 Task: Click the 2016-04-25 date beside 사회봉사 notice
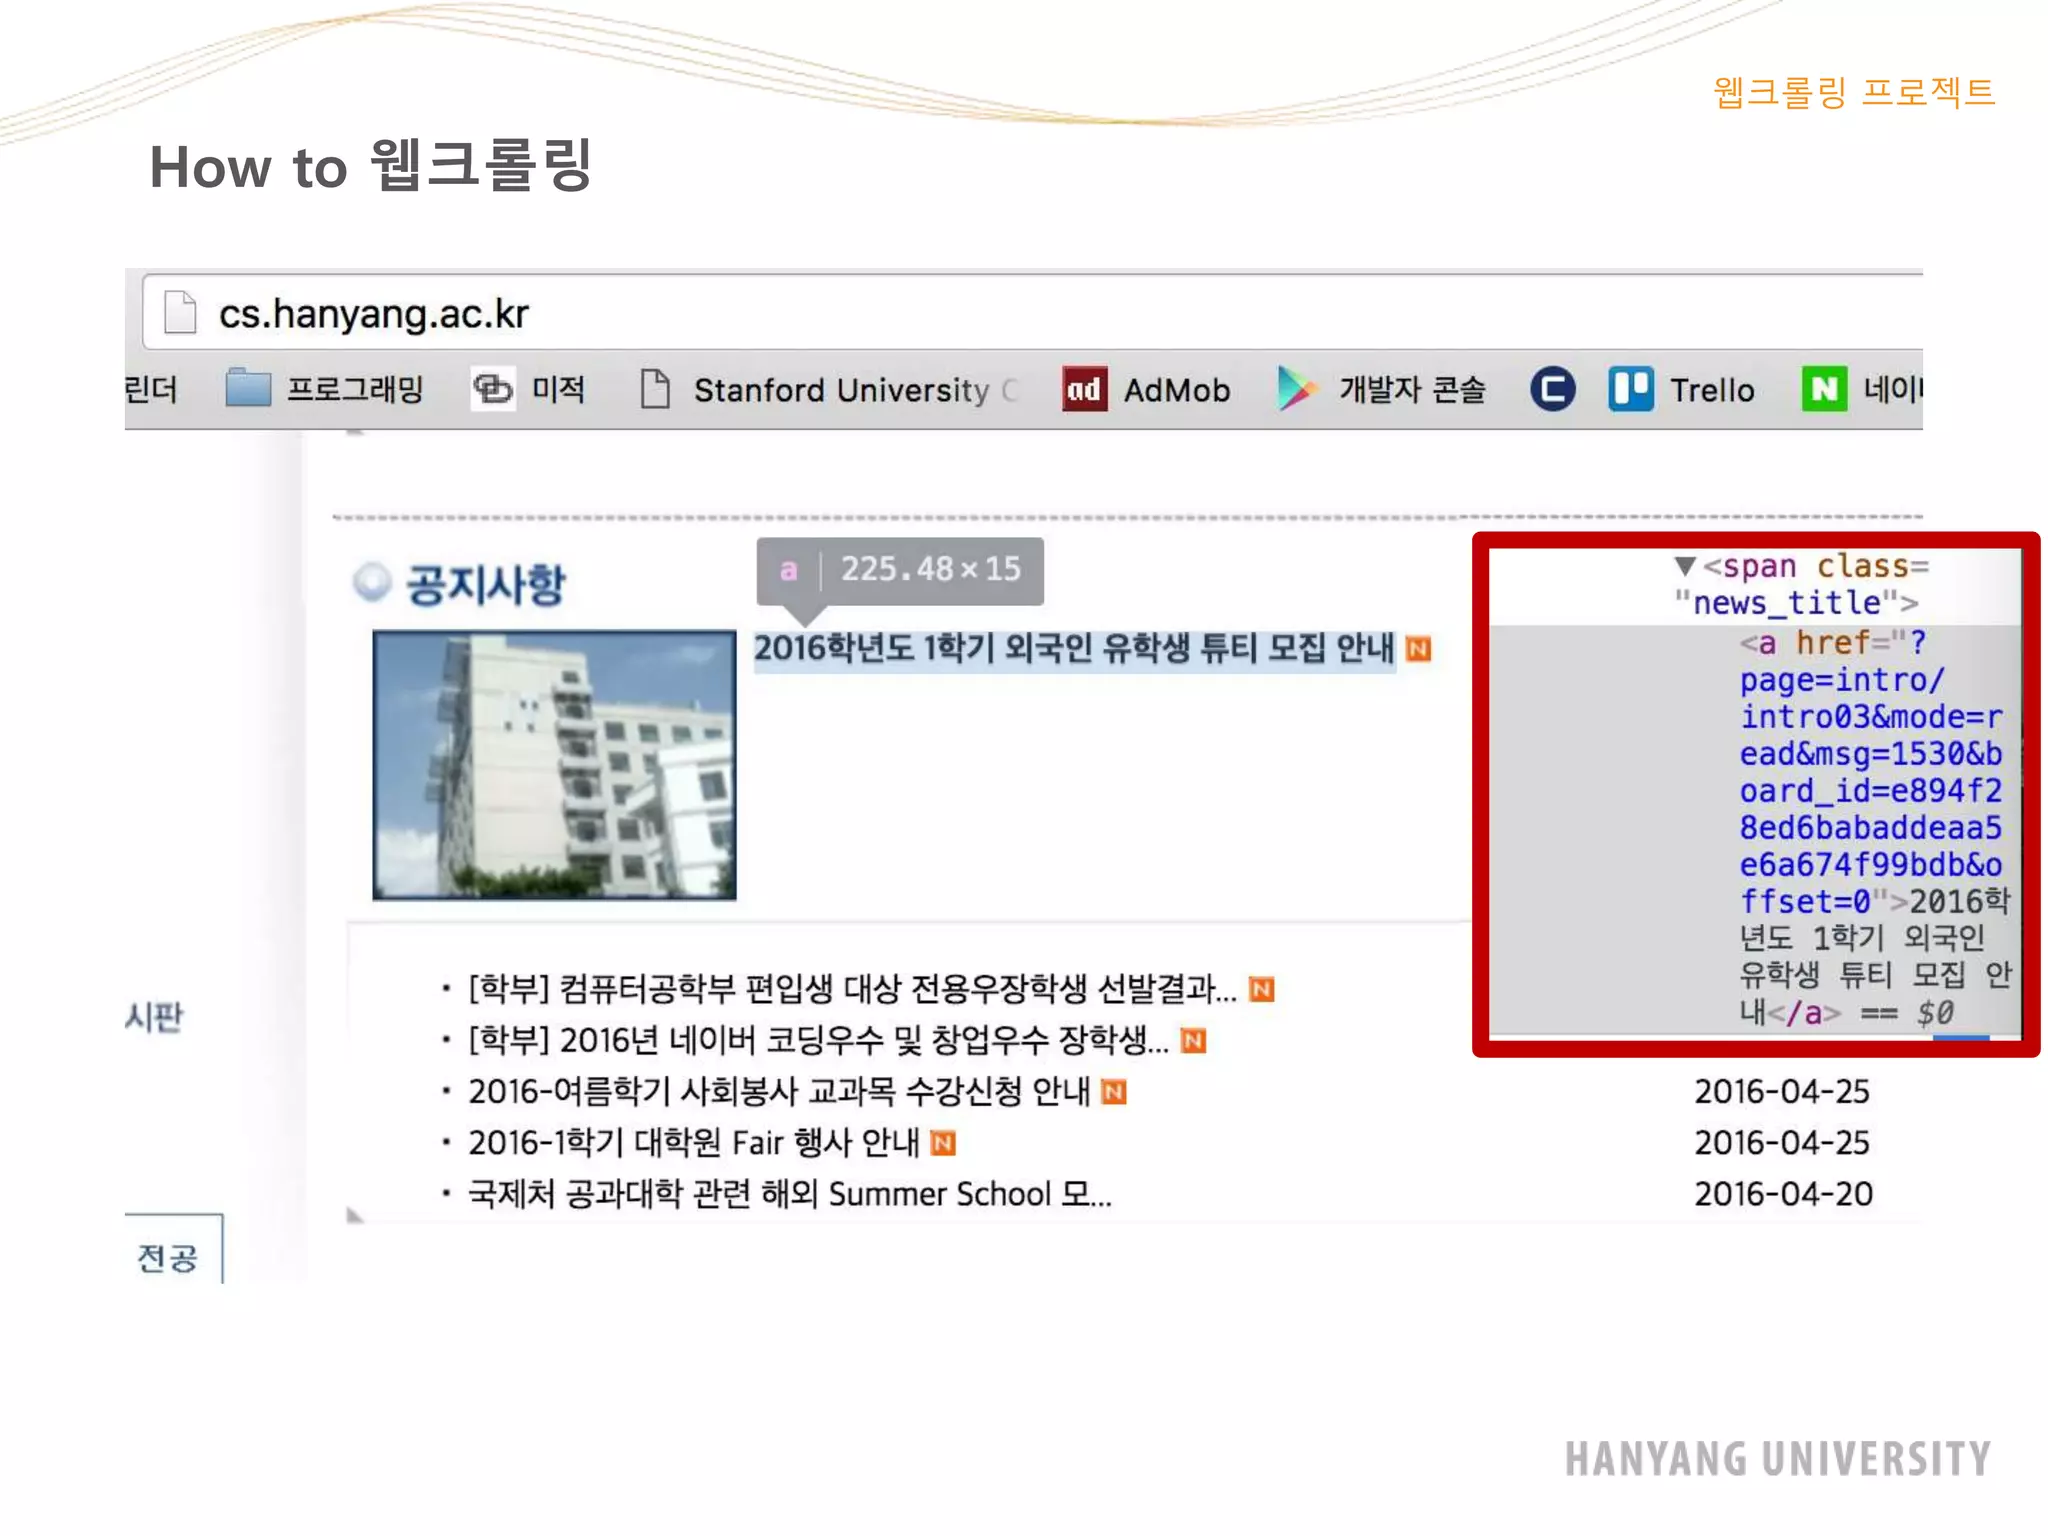tap(1781, 1091)
